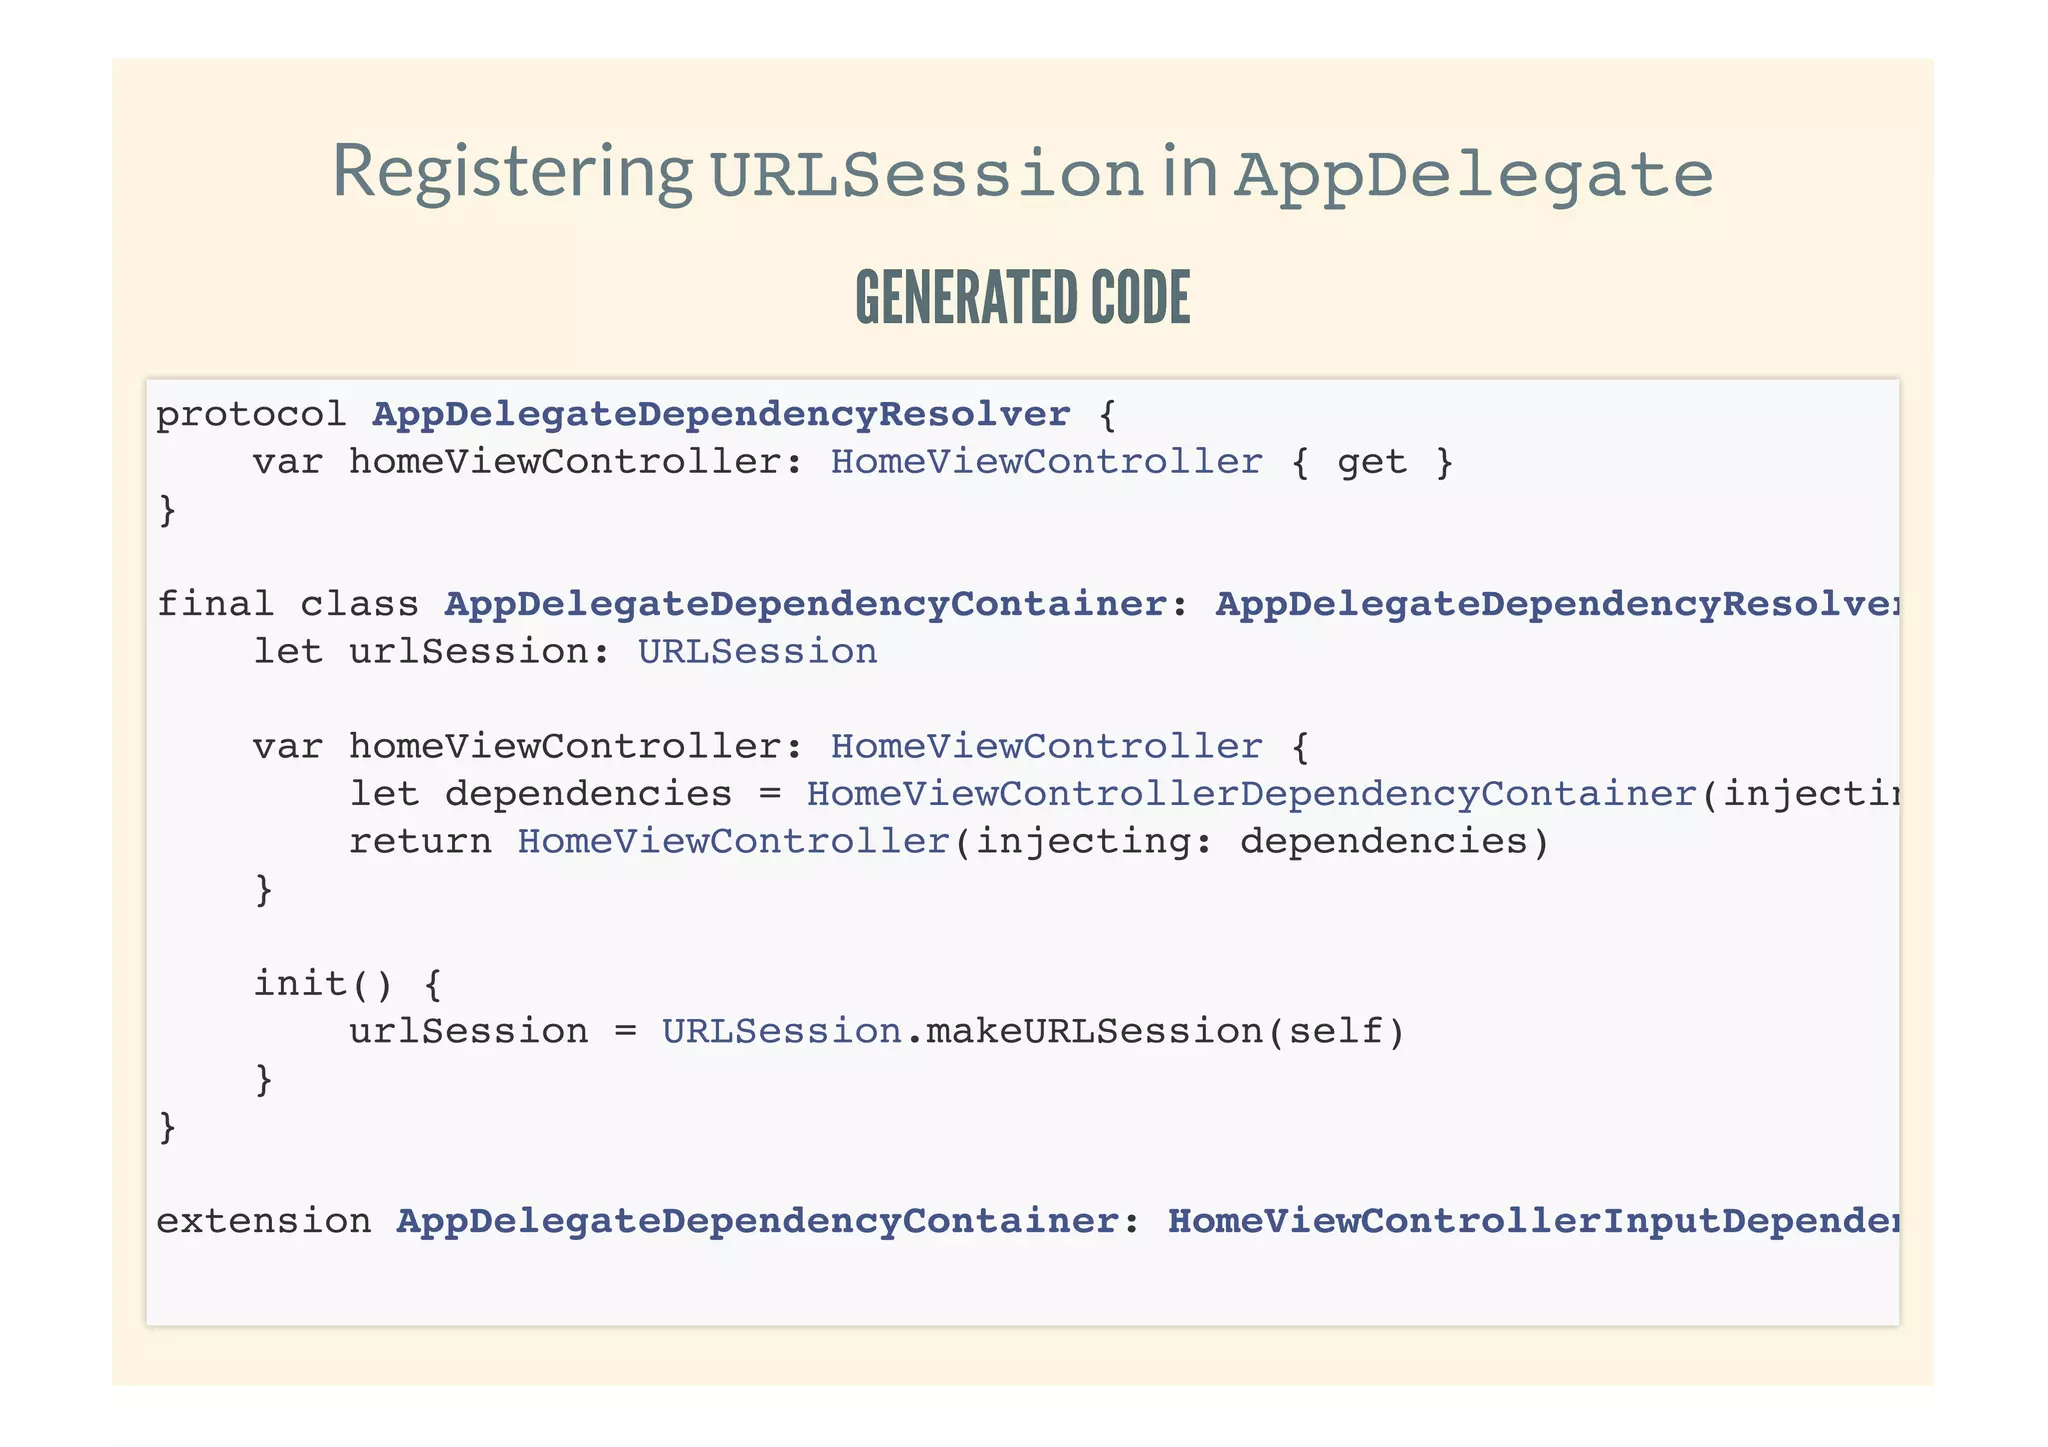
Task: Click the line 'var homeViewController: HomeViewController {'
Action: [781, 747]
